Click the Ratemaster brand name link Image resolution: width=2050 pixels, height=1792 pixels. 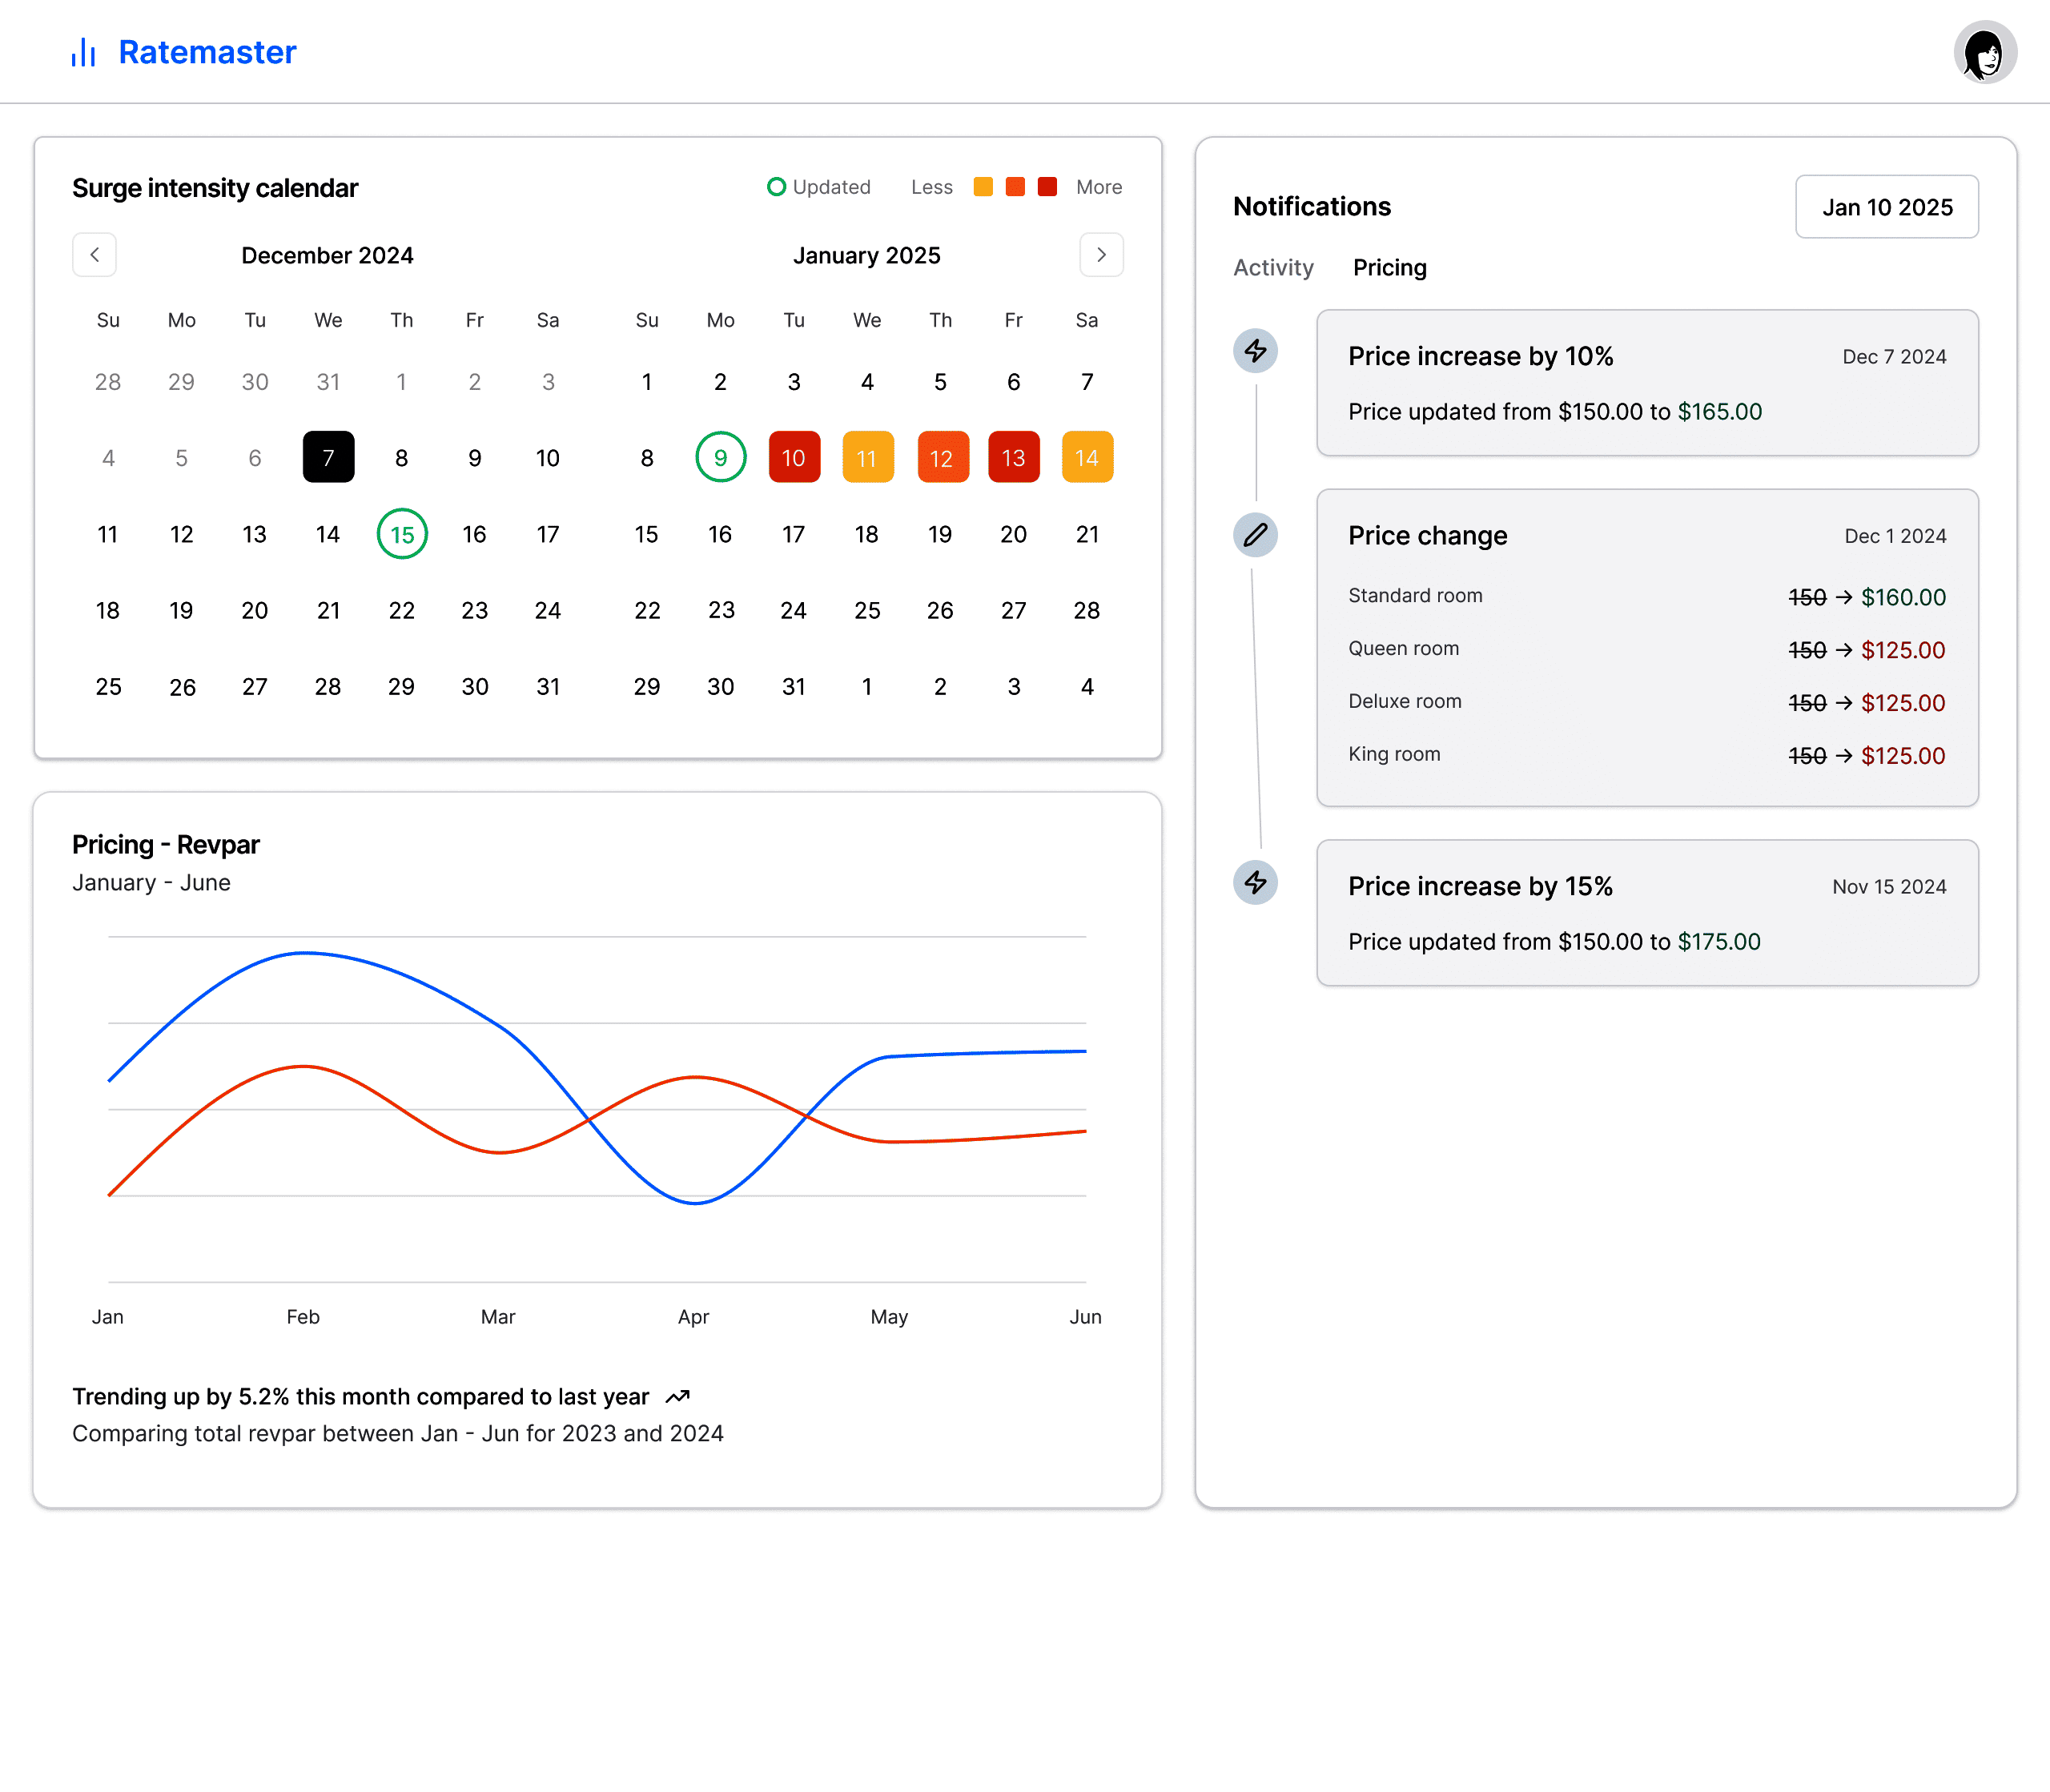point(207,52)
